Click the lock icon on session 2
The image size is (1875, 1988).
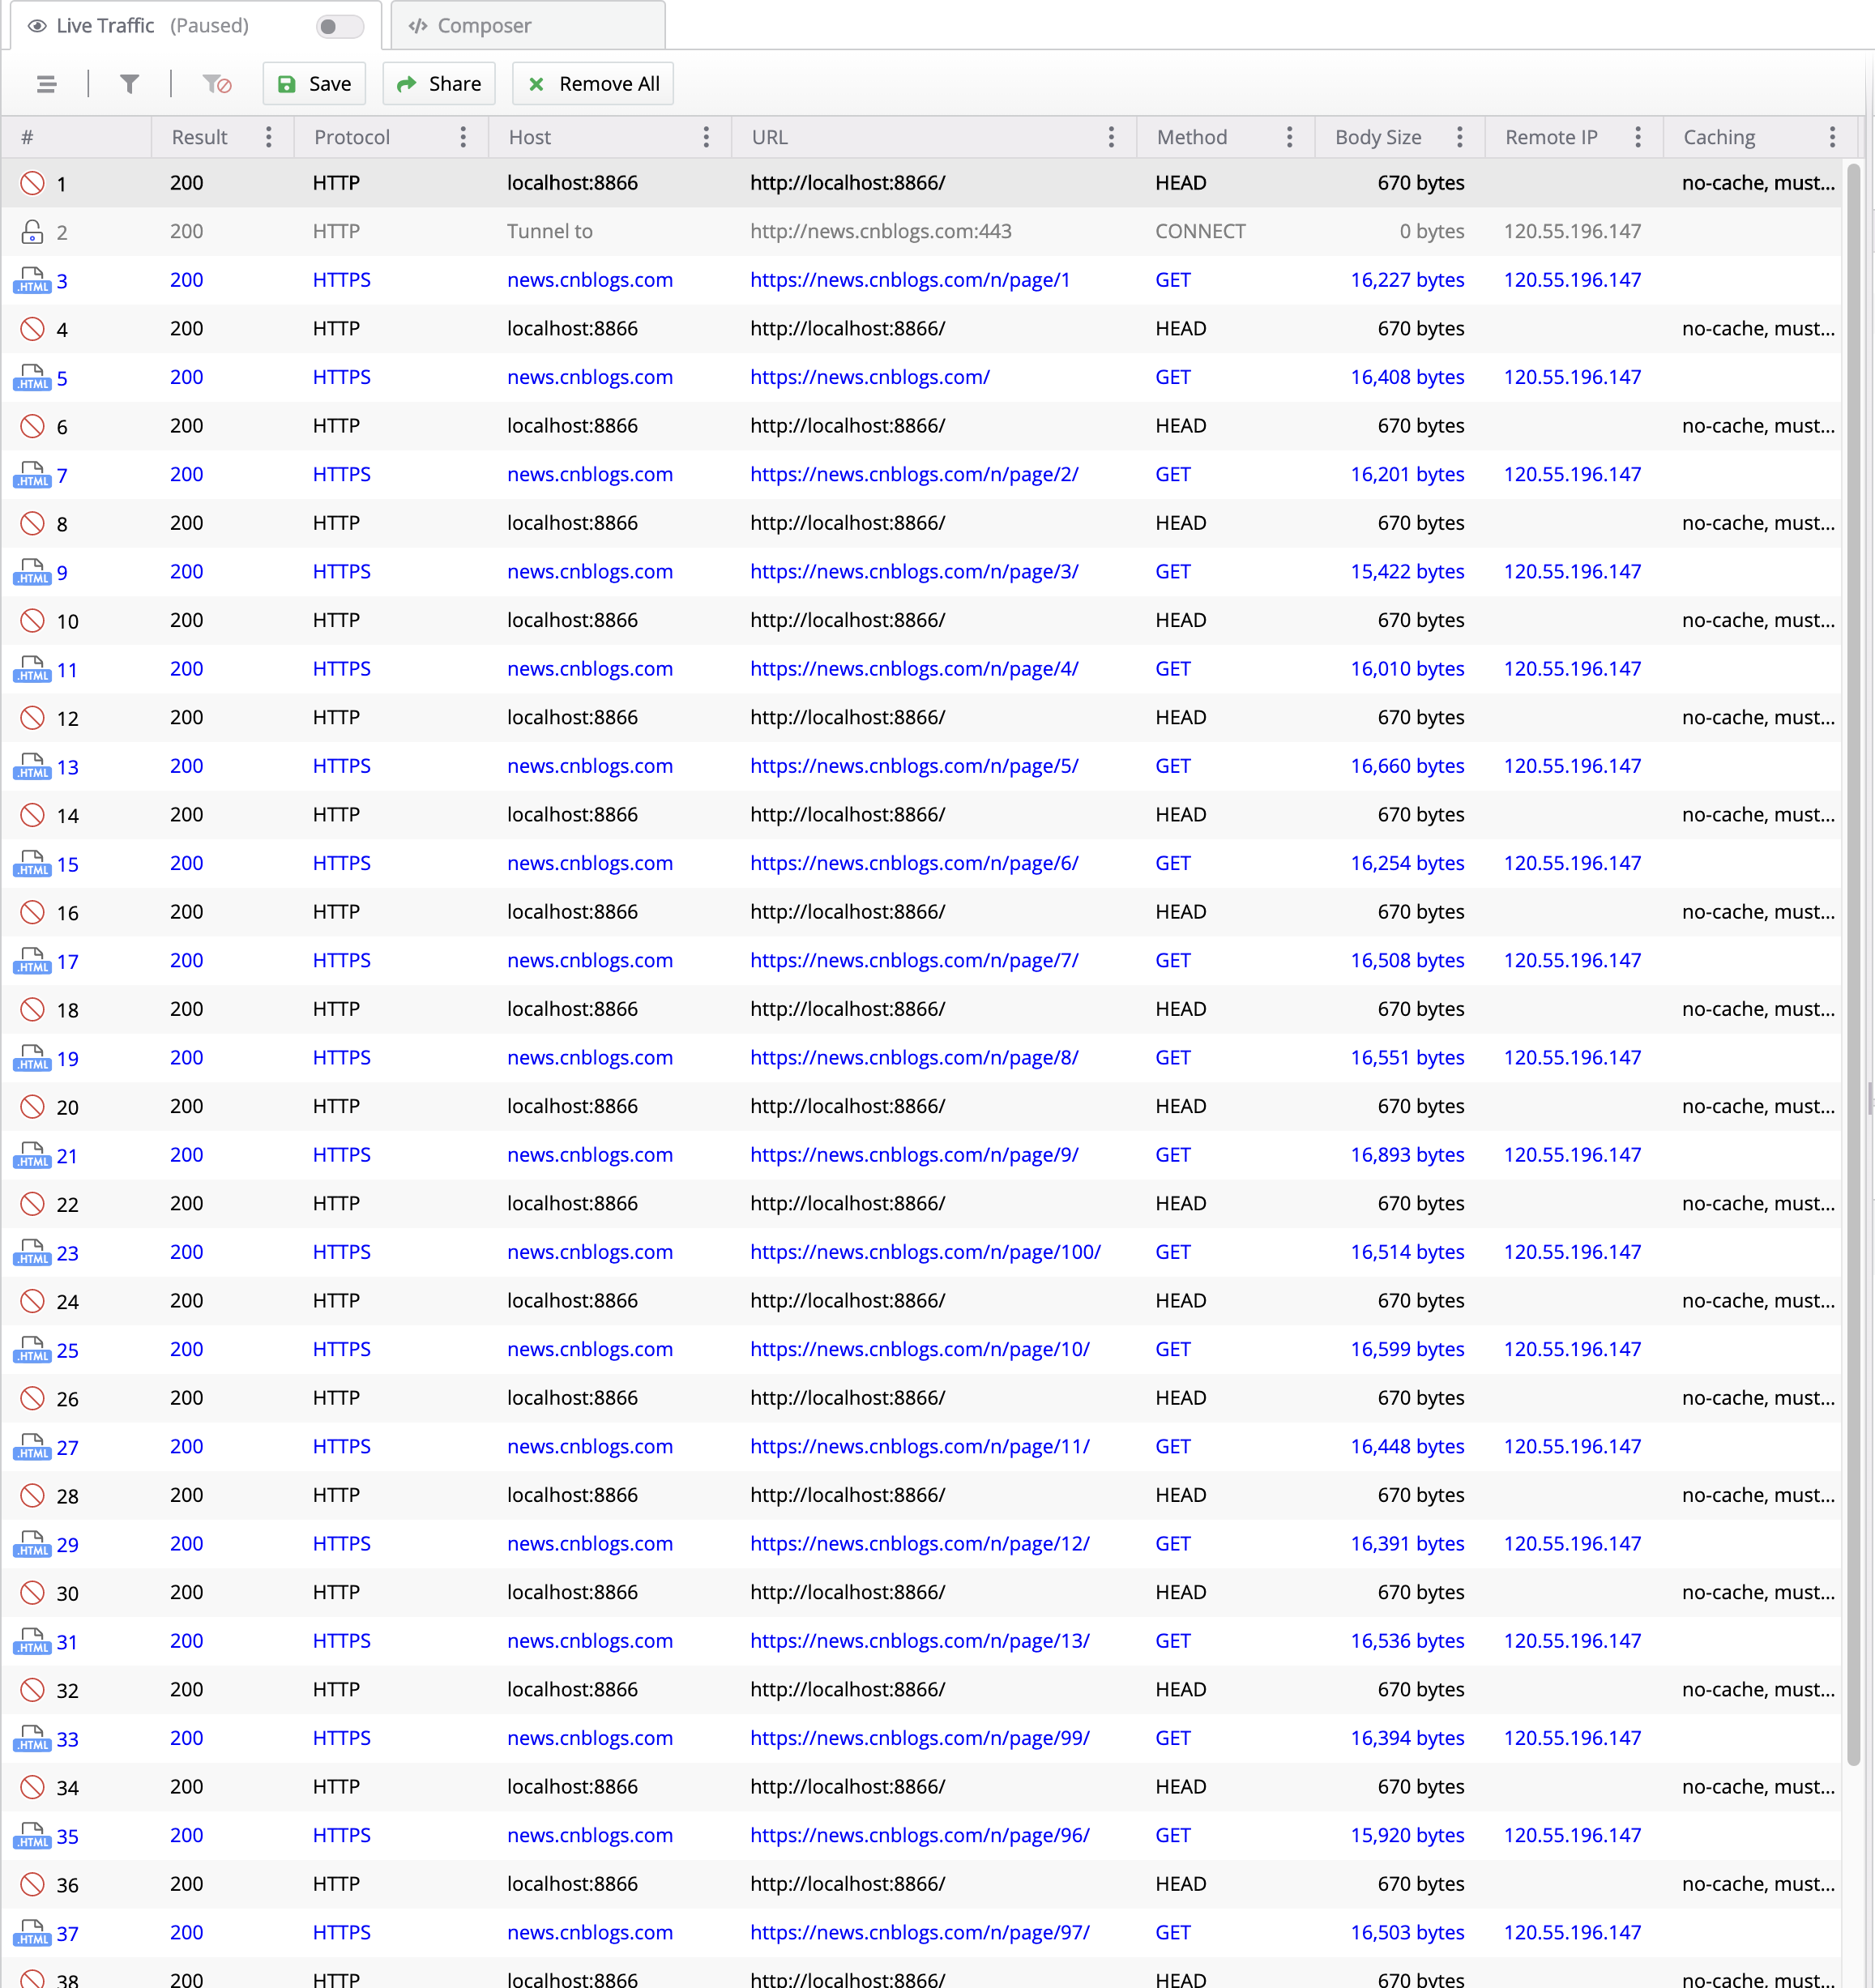pos(31,231)
